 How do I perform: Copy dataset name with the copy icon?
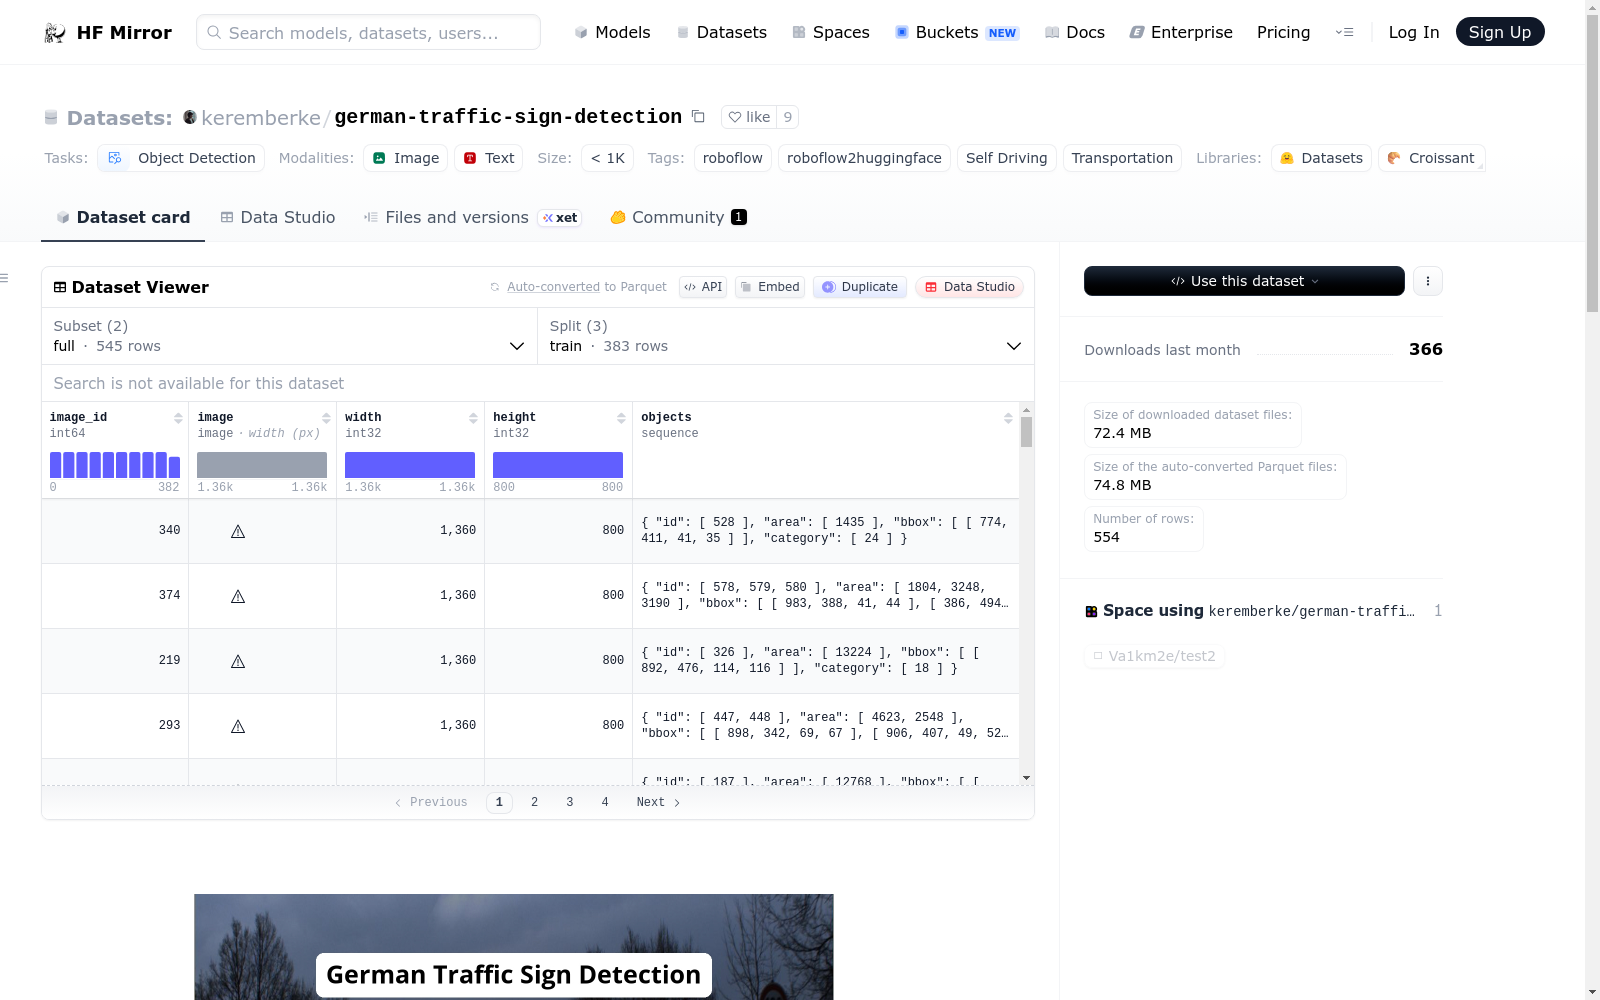pyautogui.click(x=698, y=117)
